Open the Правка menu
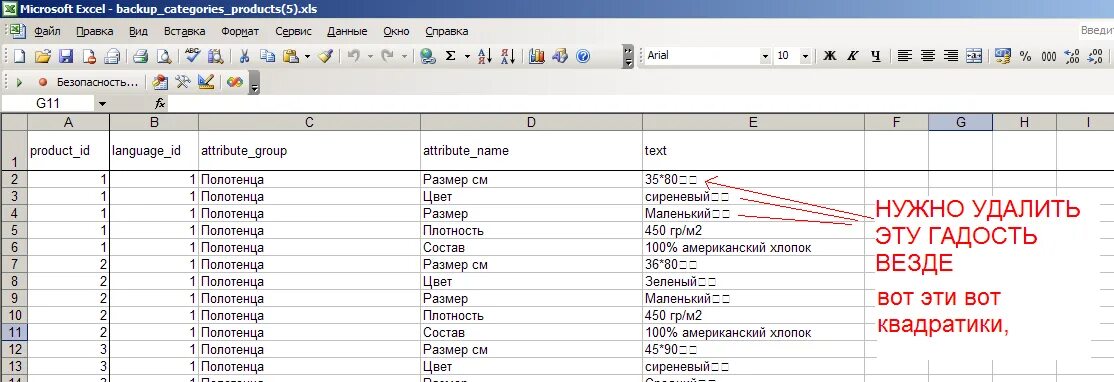The image size is (1114, 382). (94, 31)
